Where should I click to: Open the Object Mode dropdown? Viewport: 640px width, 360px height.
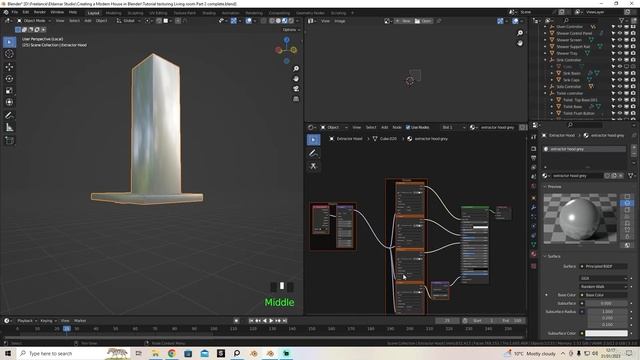pyautogui.click(x=35, y=21)
